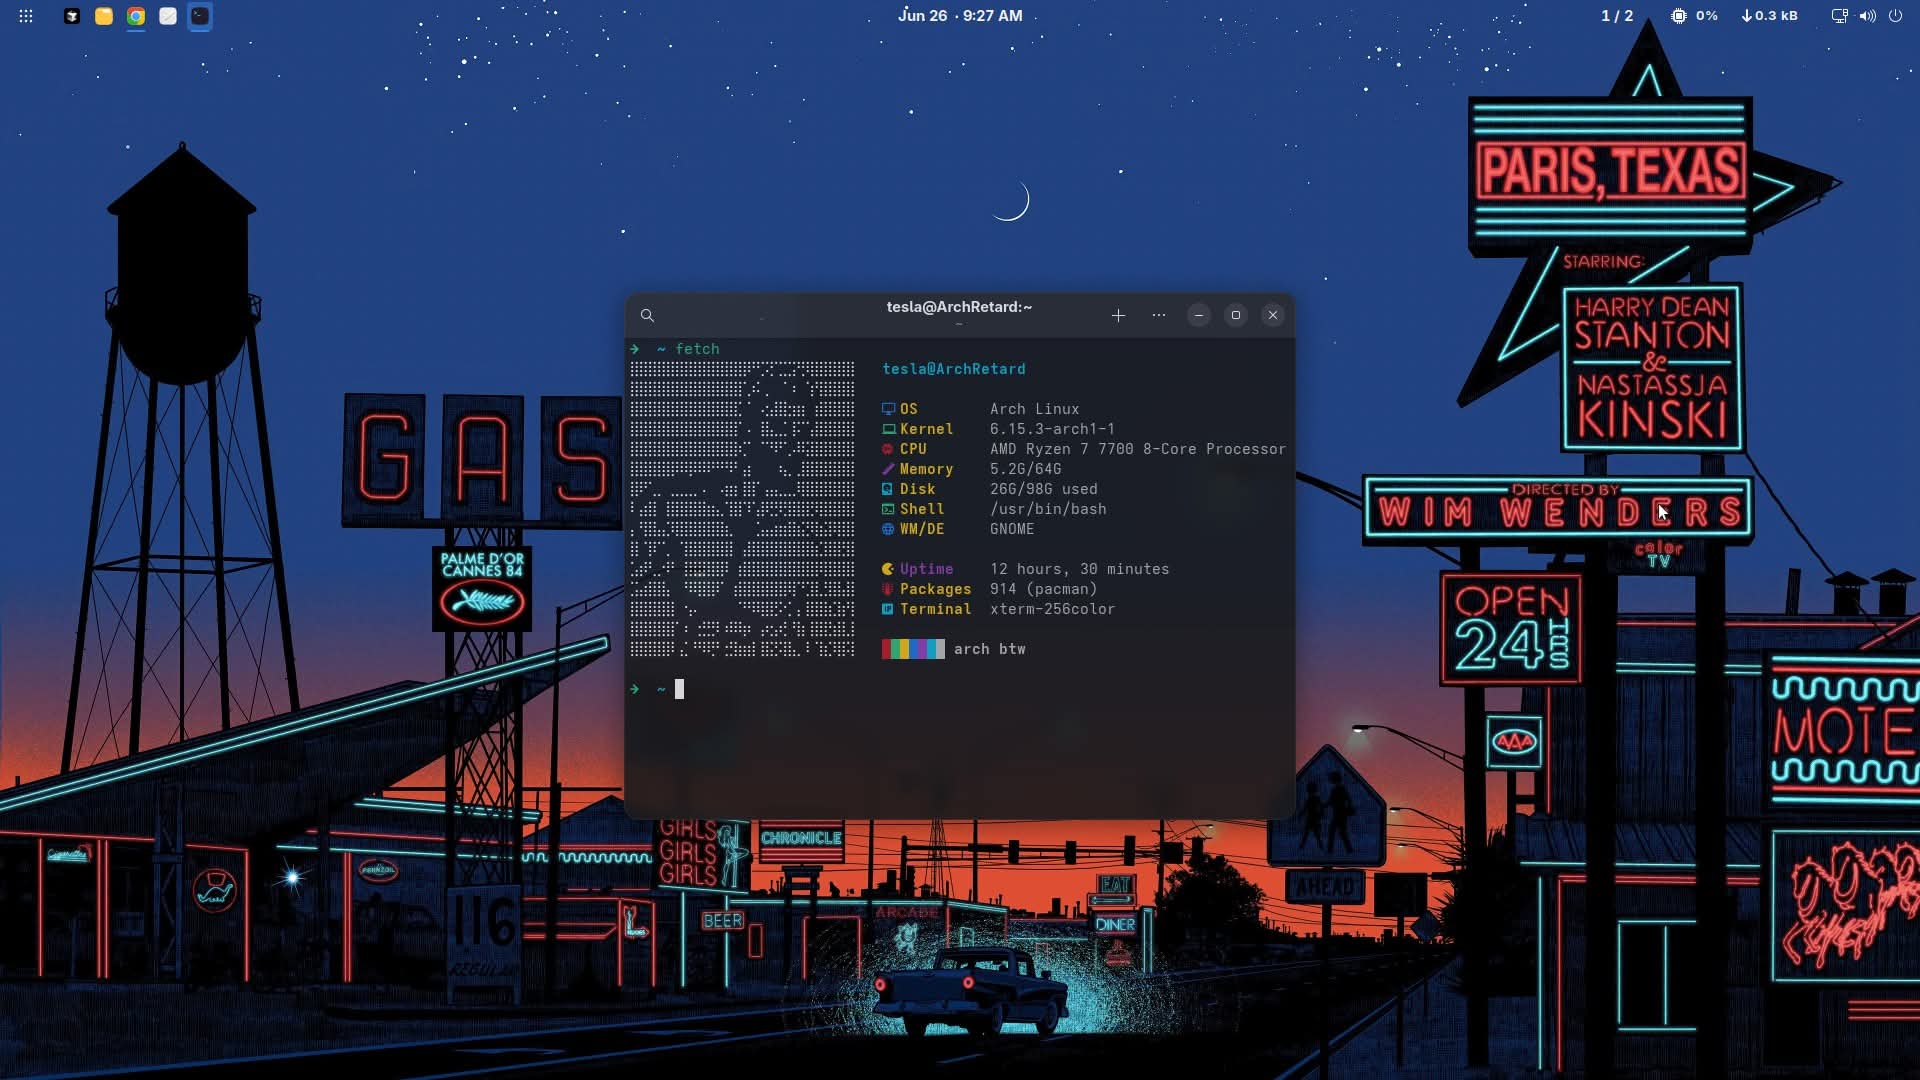Viewport: 1920px width, 1080px height.
Task: Click the red chip icon beside CPU
Action: (888, 449)
